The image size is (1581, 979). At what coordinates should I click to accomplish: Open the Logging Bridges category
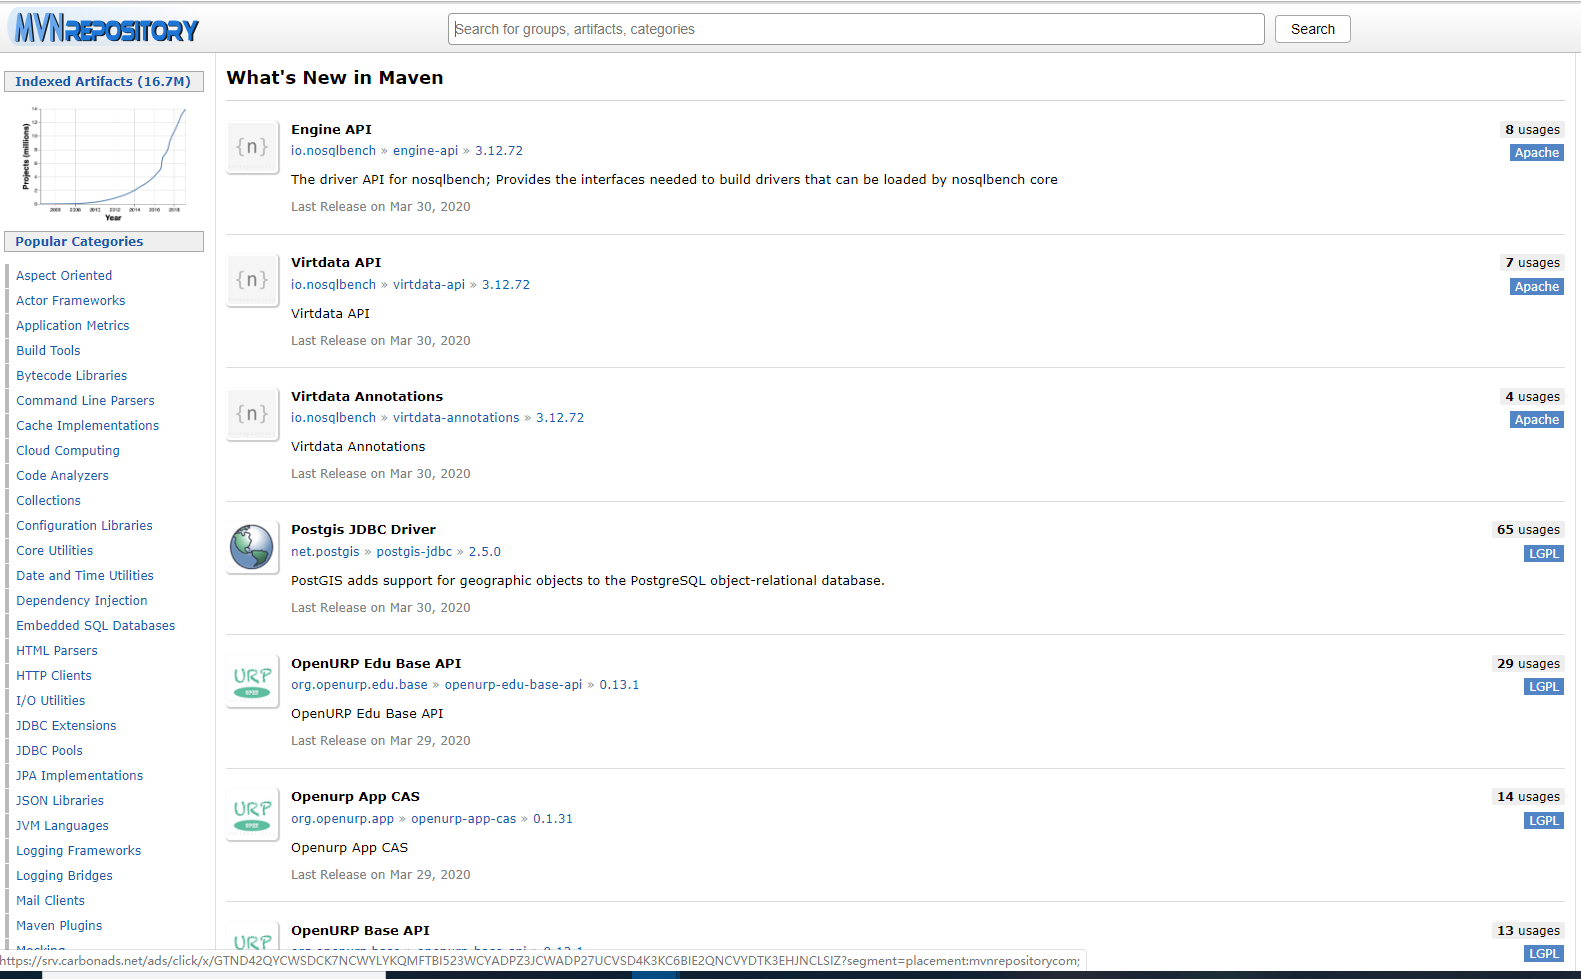pyautogui.click(x=64, y=876)
